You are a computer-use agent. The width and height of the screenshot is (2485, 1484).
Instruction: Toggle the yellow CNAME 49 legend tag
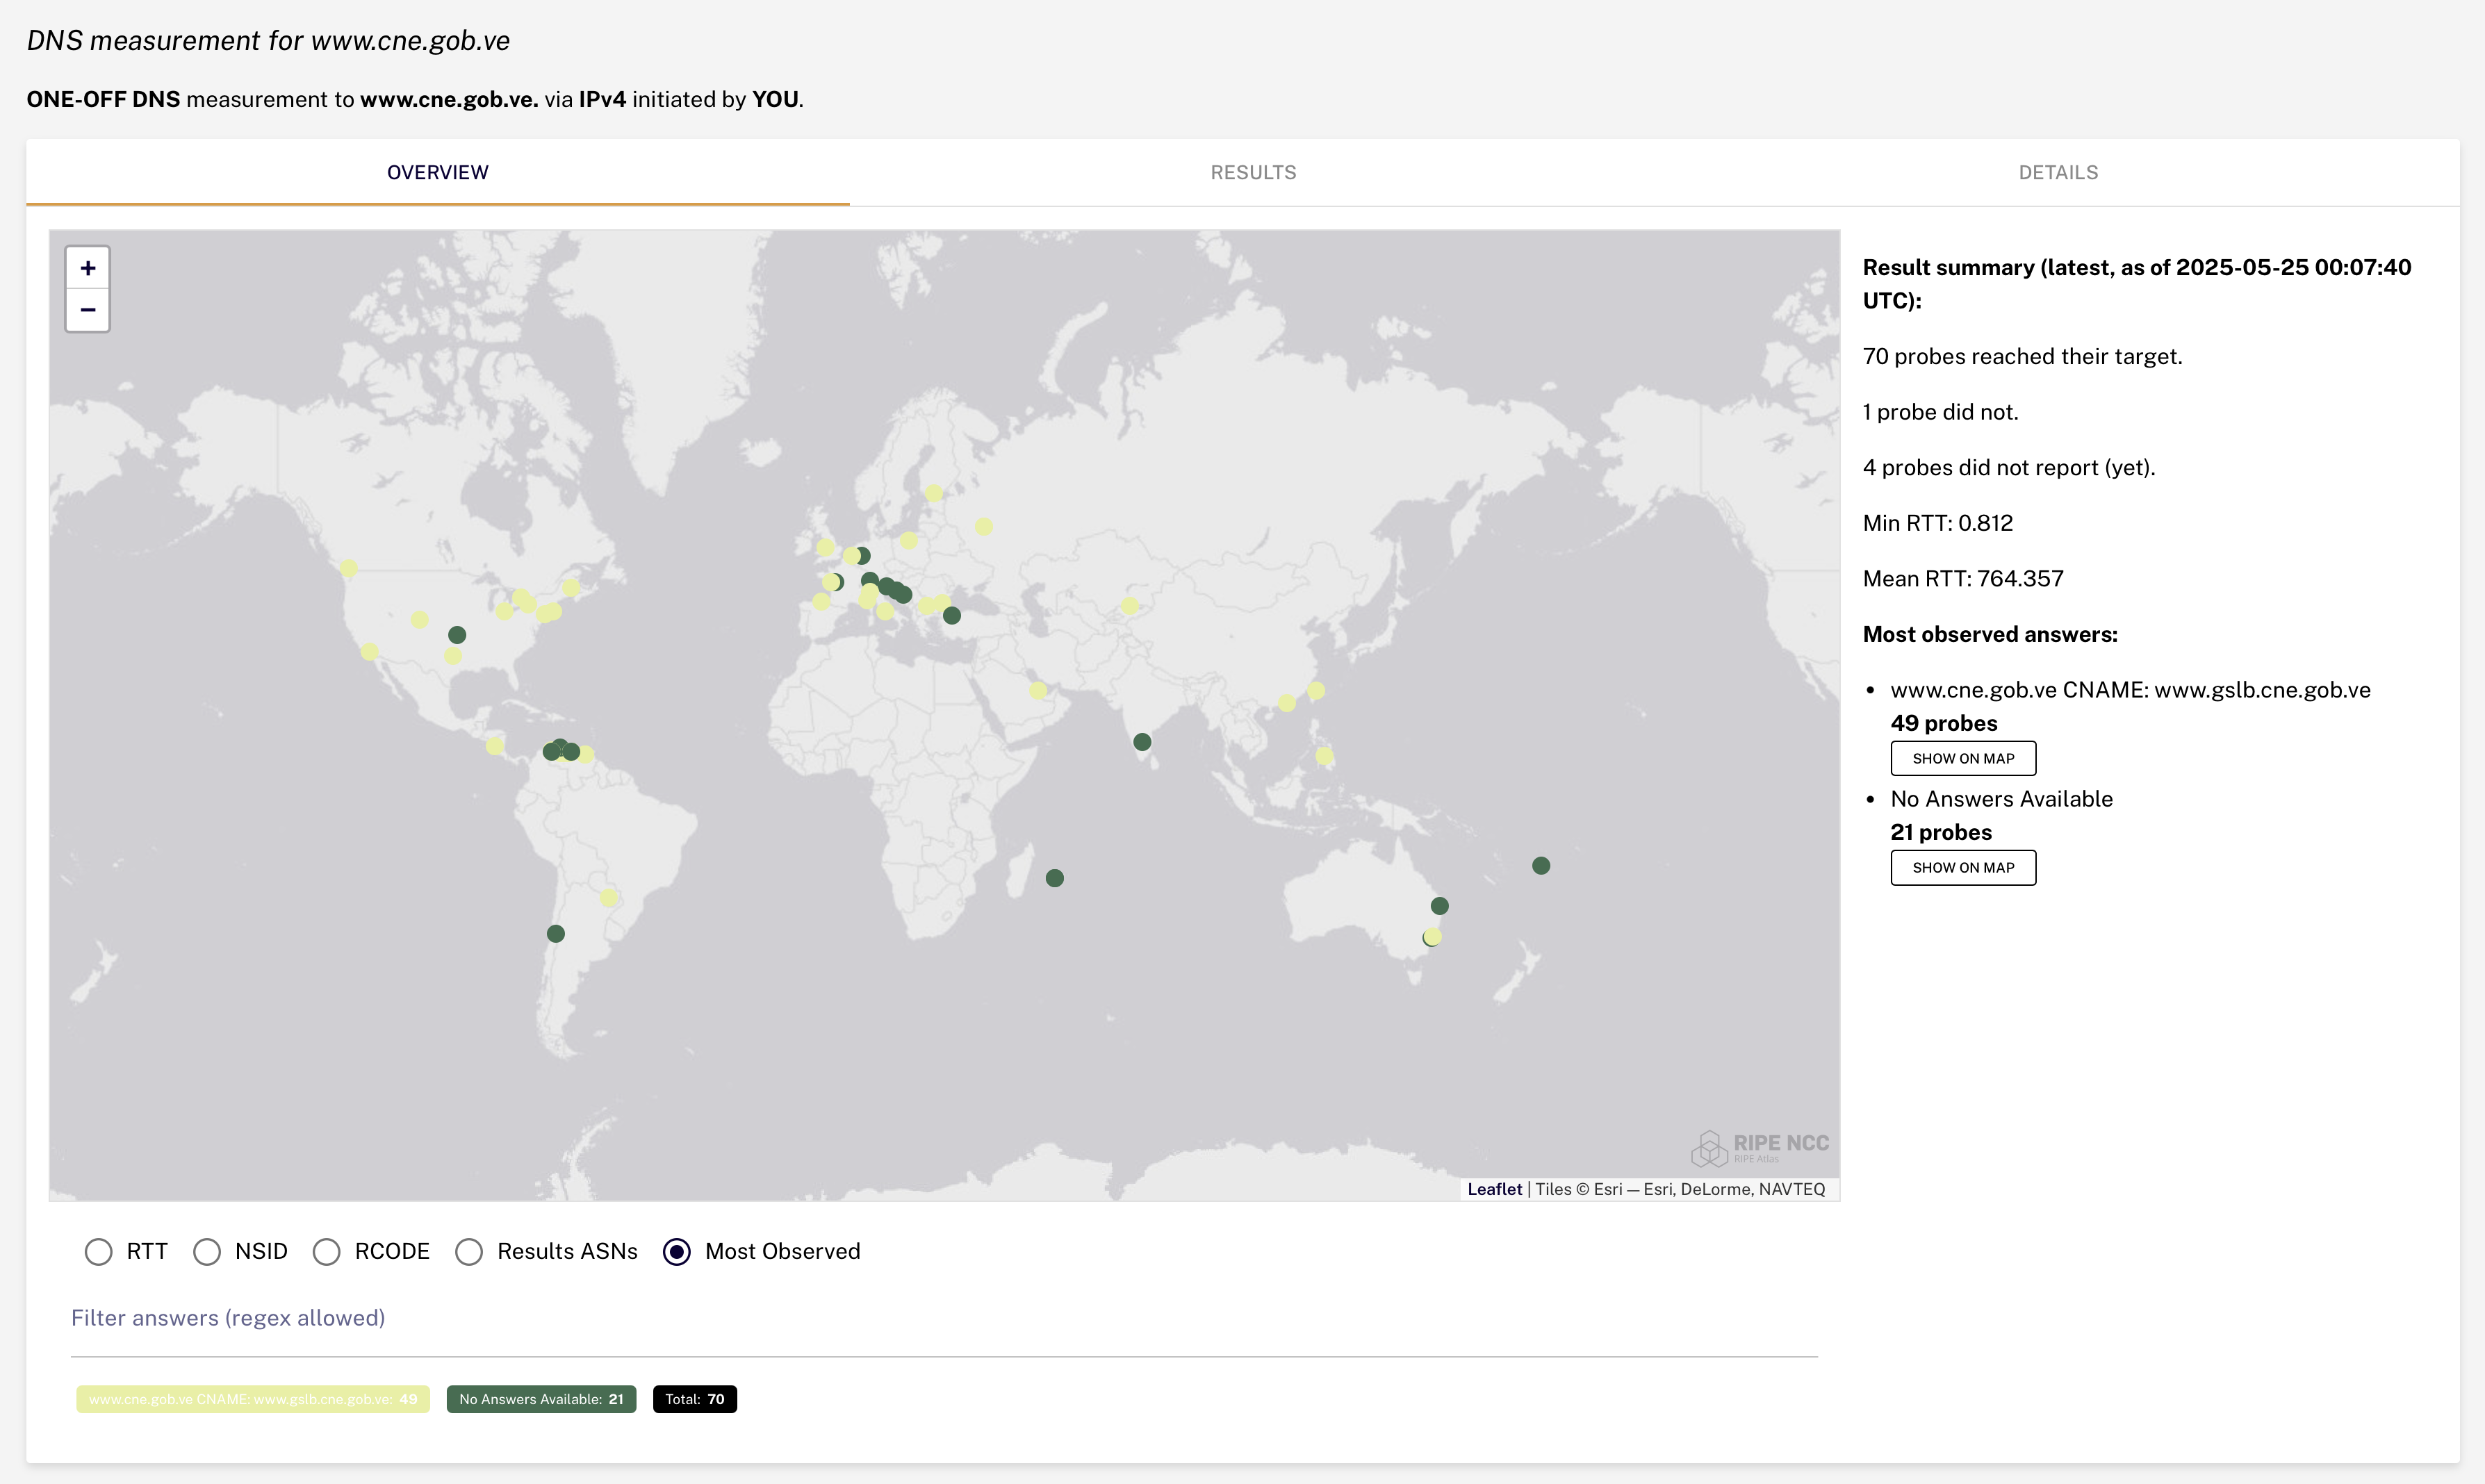[x=253, y=1399]
